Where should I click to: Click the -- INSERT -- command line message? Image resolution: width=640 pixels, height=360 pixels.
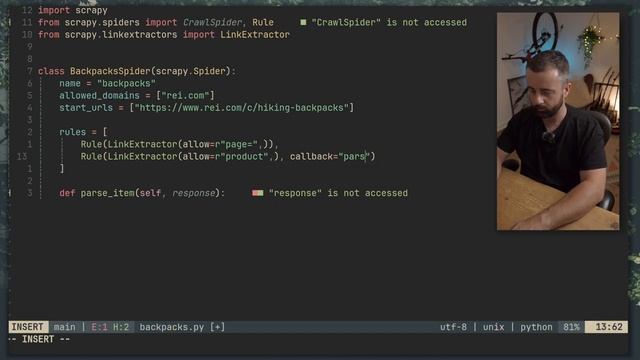[x=39, y=339]
